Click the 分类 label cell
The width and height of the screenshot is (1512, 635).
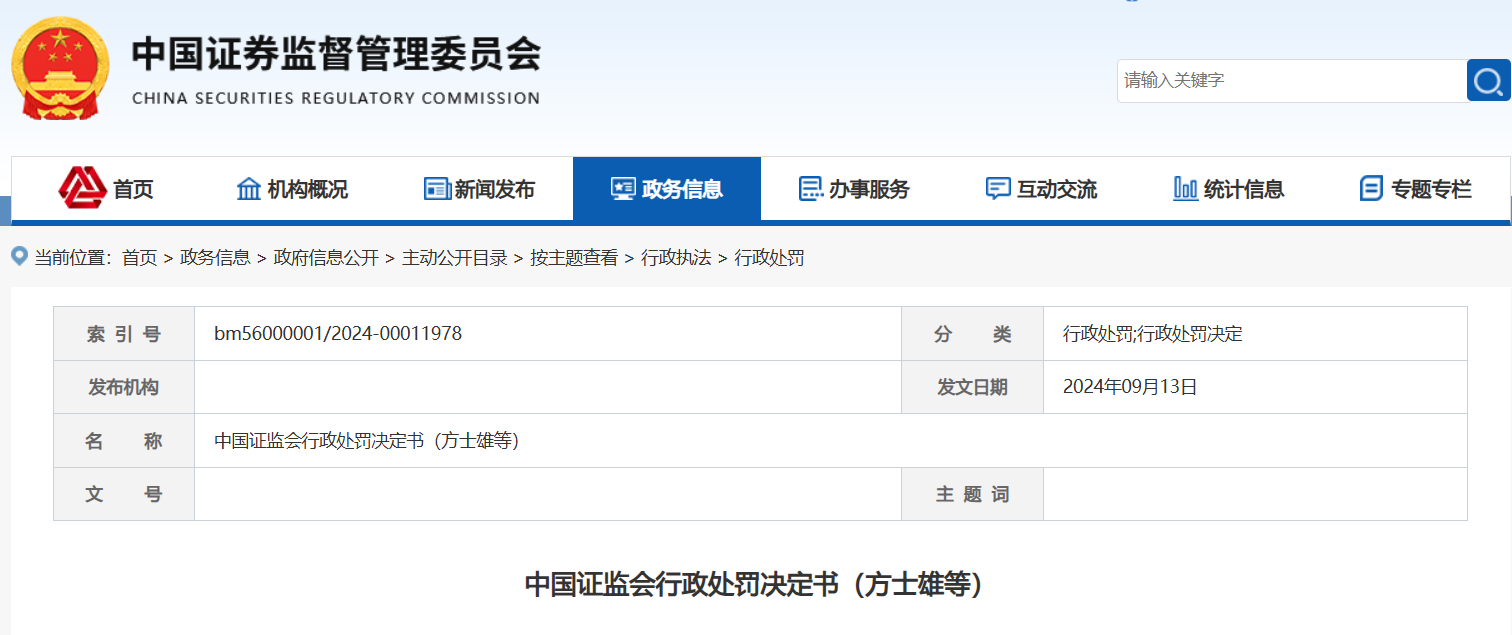972,334
